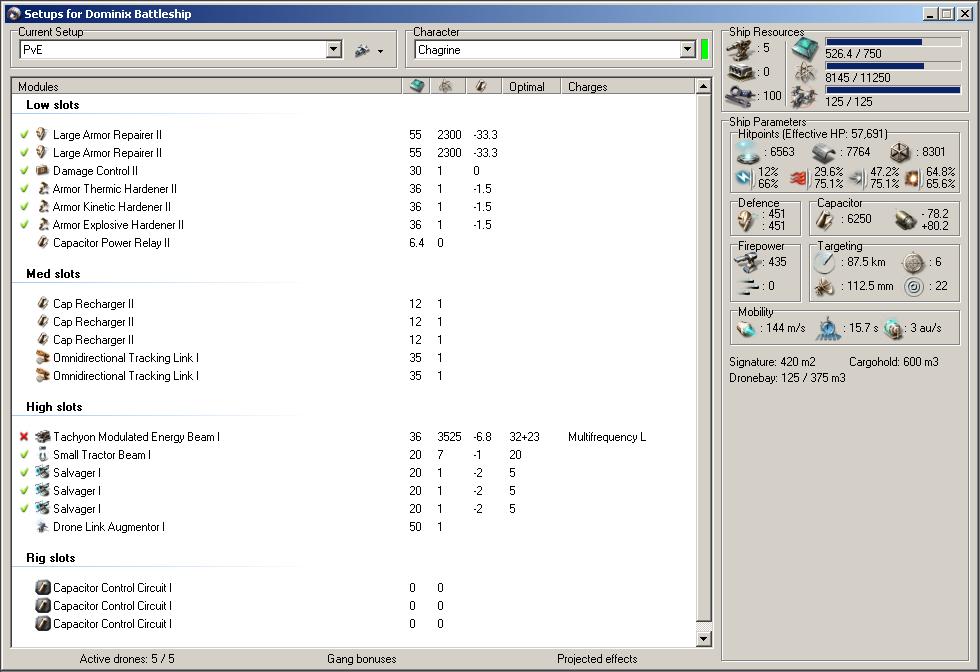980x672 pixels.
Task: Click the capacitor recharge icon near -78.2
Action: point(906,219)
